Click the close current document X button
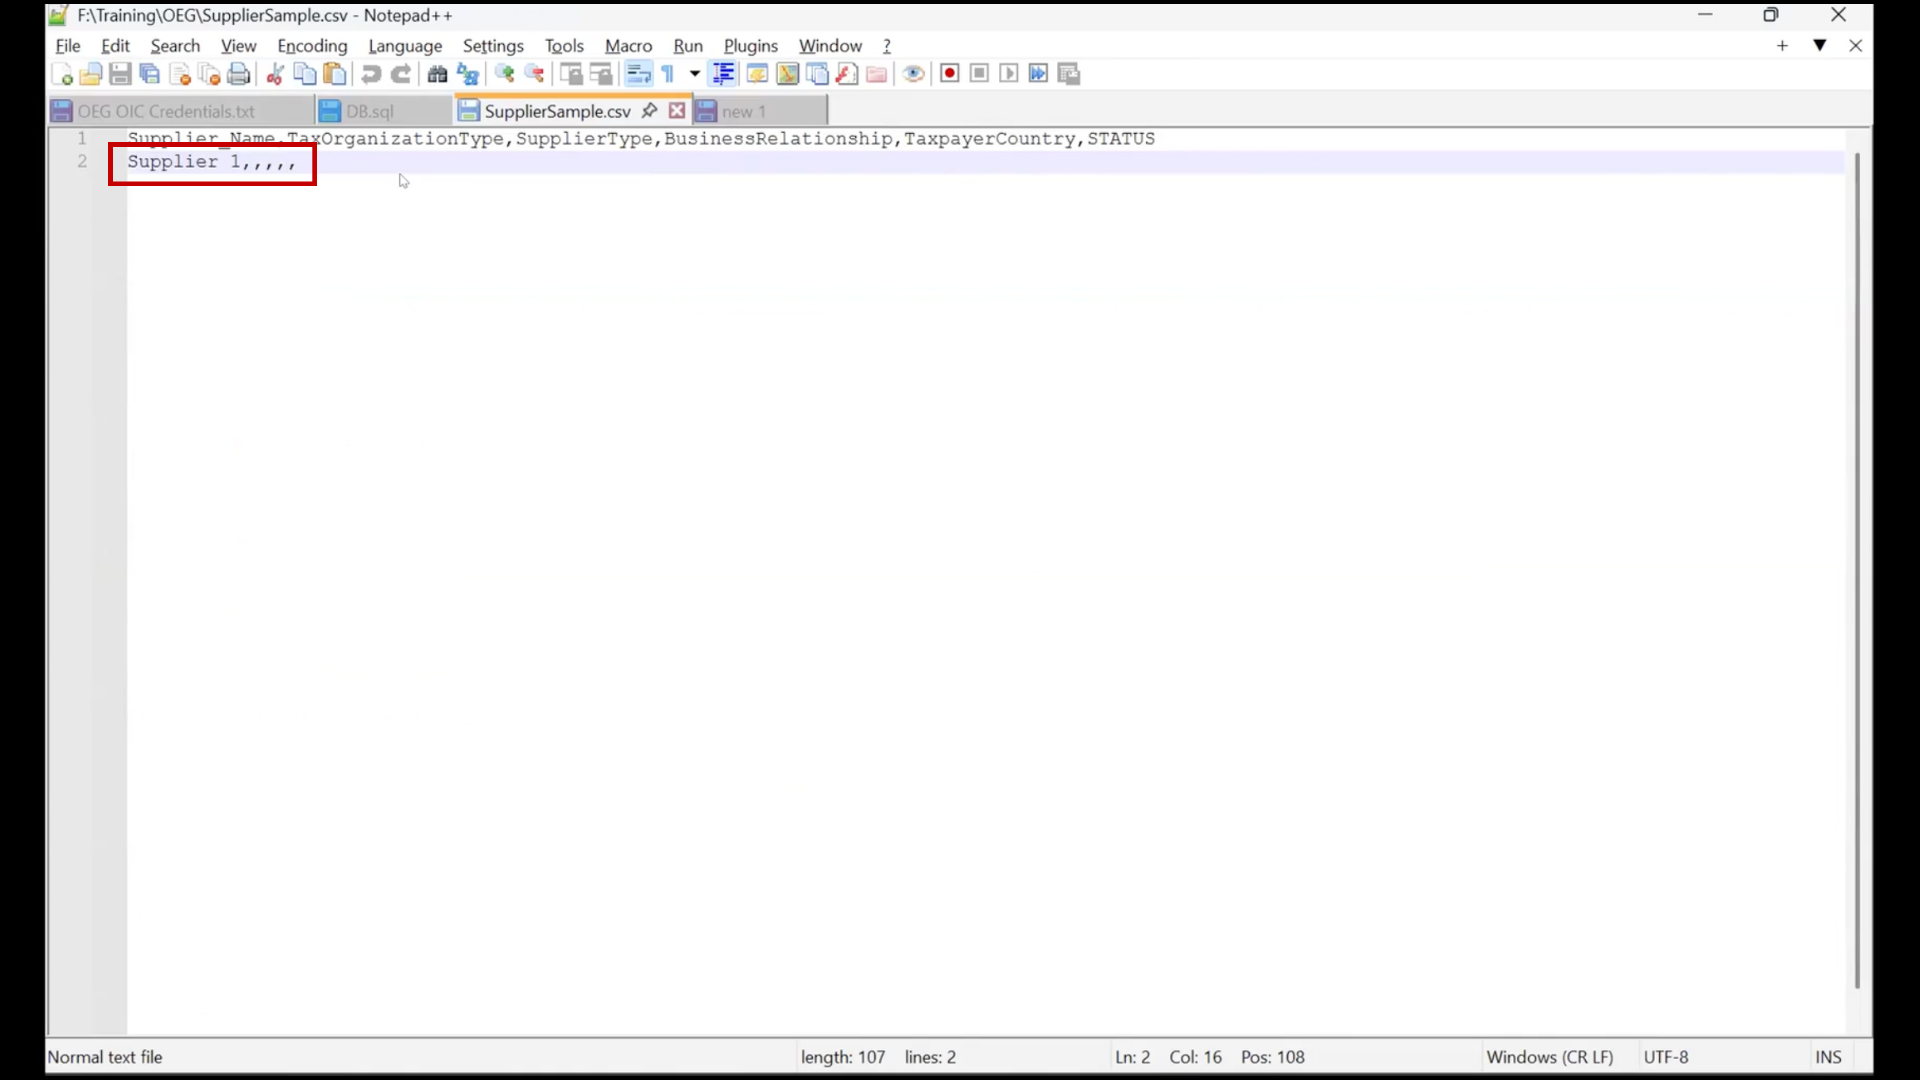Viewport: 1920px width, 1080px height. coord(1855,46)
